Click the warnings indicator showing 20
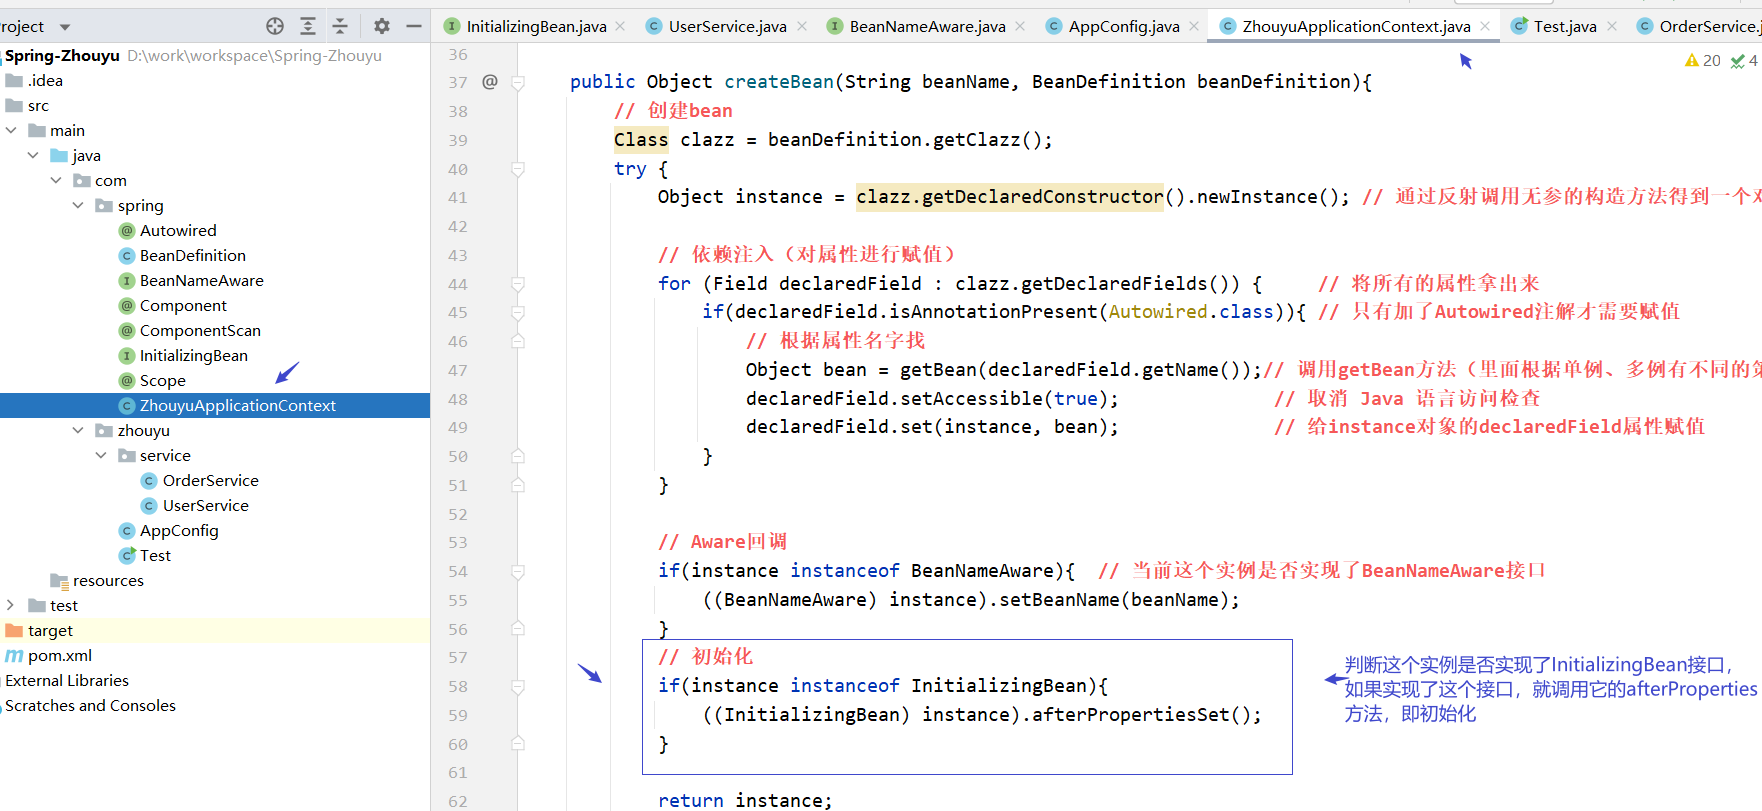This screenshot has width=1762, height=811. point(1702,60)
